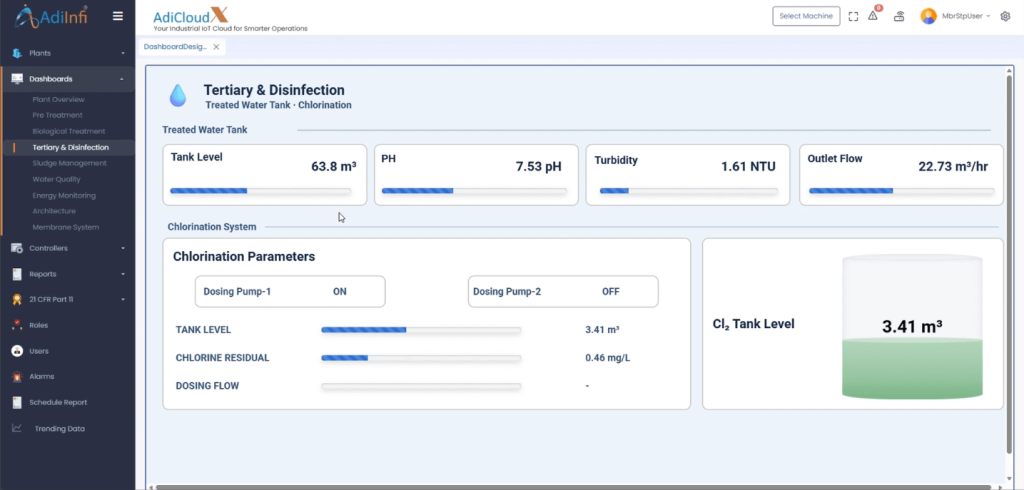Click the 22.73 m³/hr value
1024x490 pixels.
point(953,167)
